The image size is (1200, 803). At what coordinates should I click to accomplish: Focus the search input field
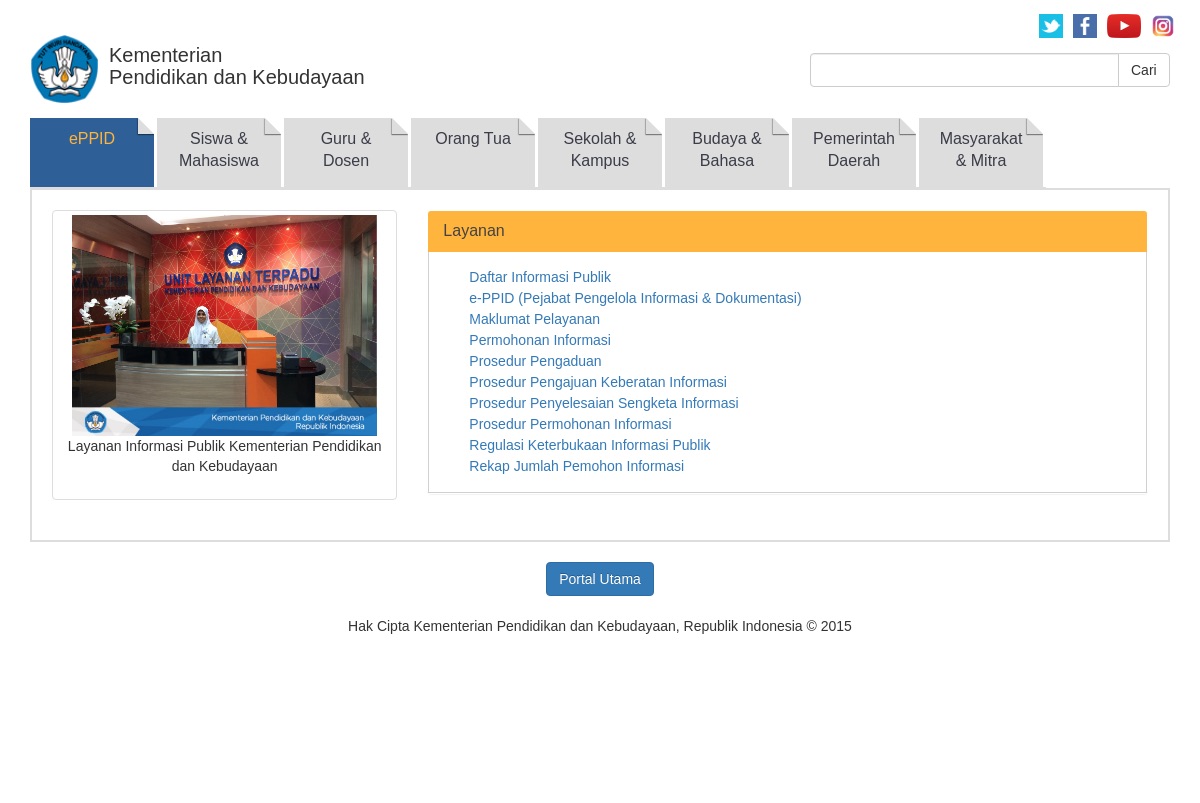[964, 70]
